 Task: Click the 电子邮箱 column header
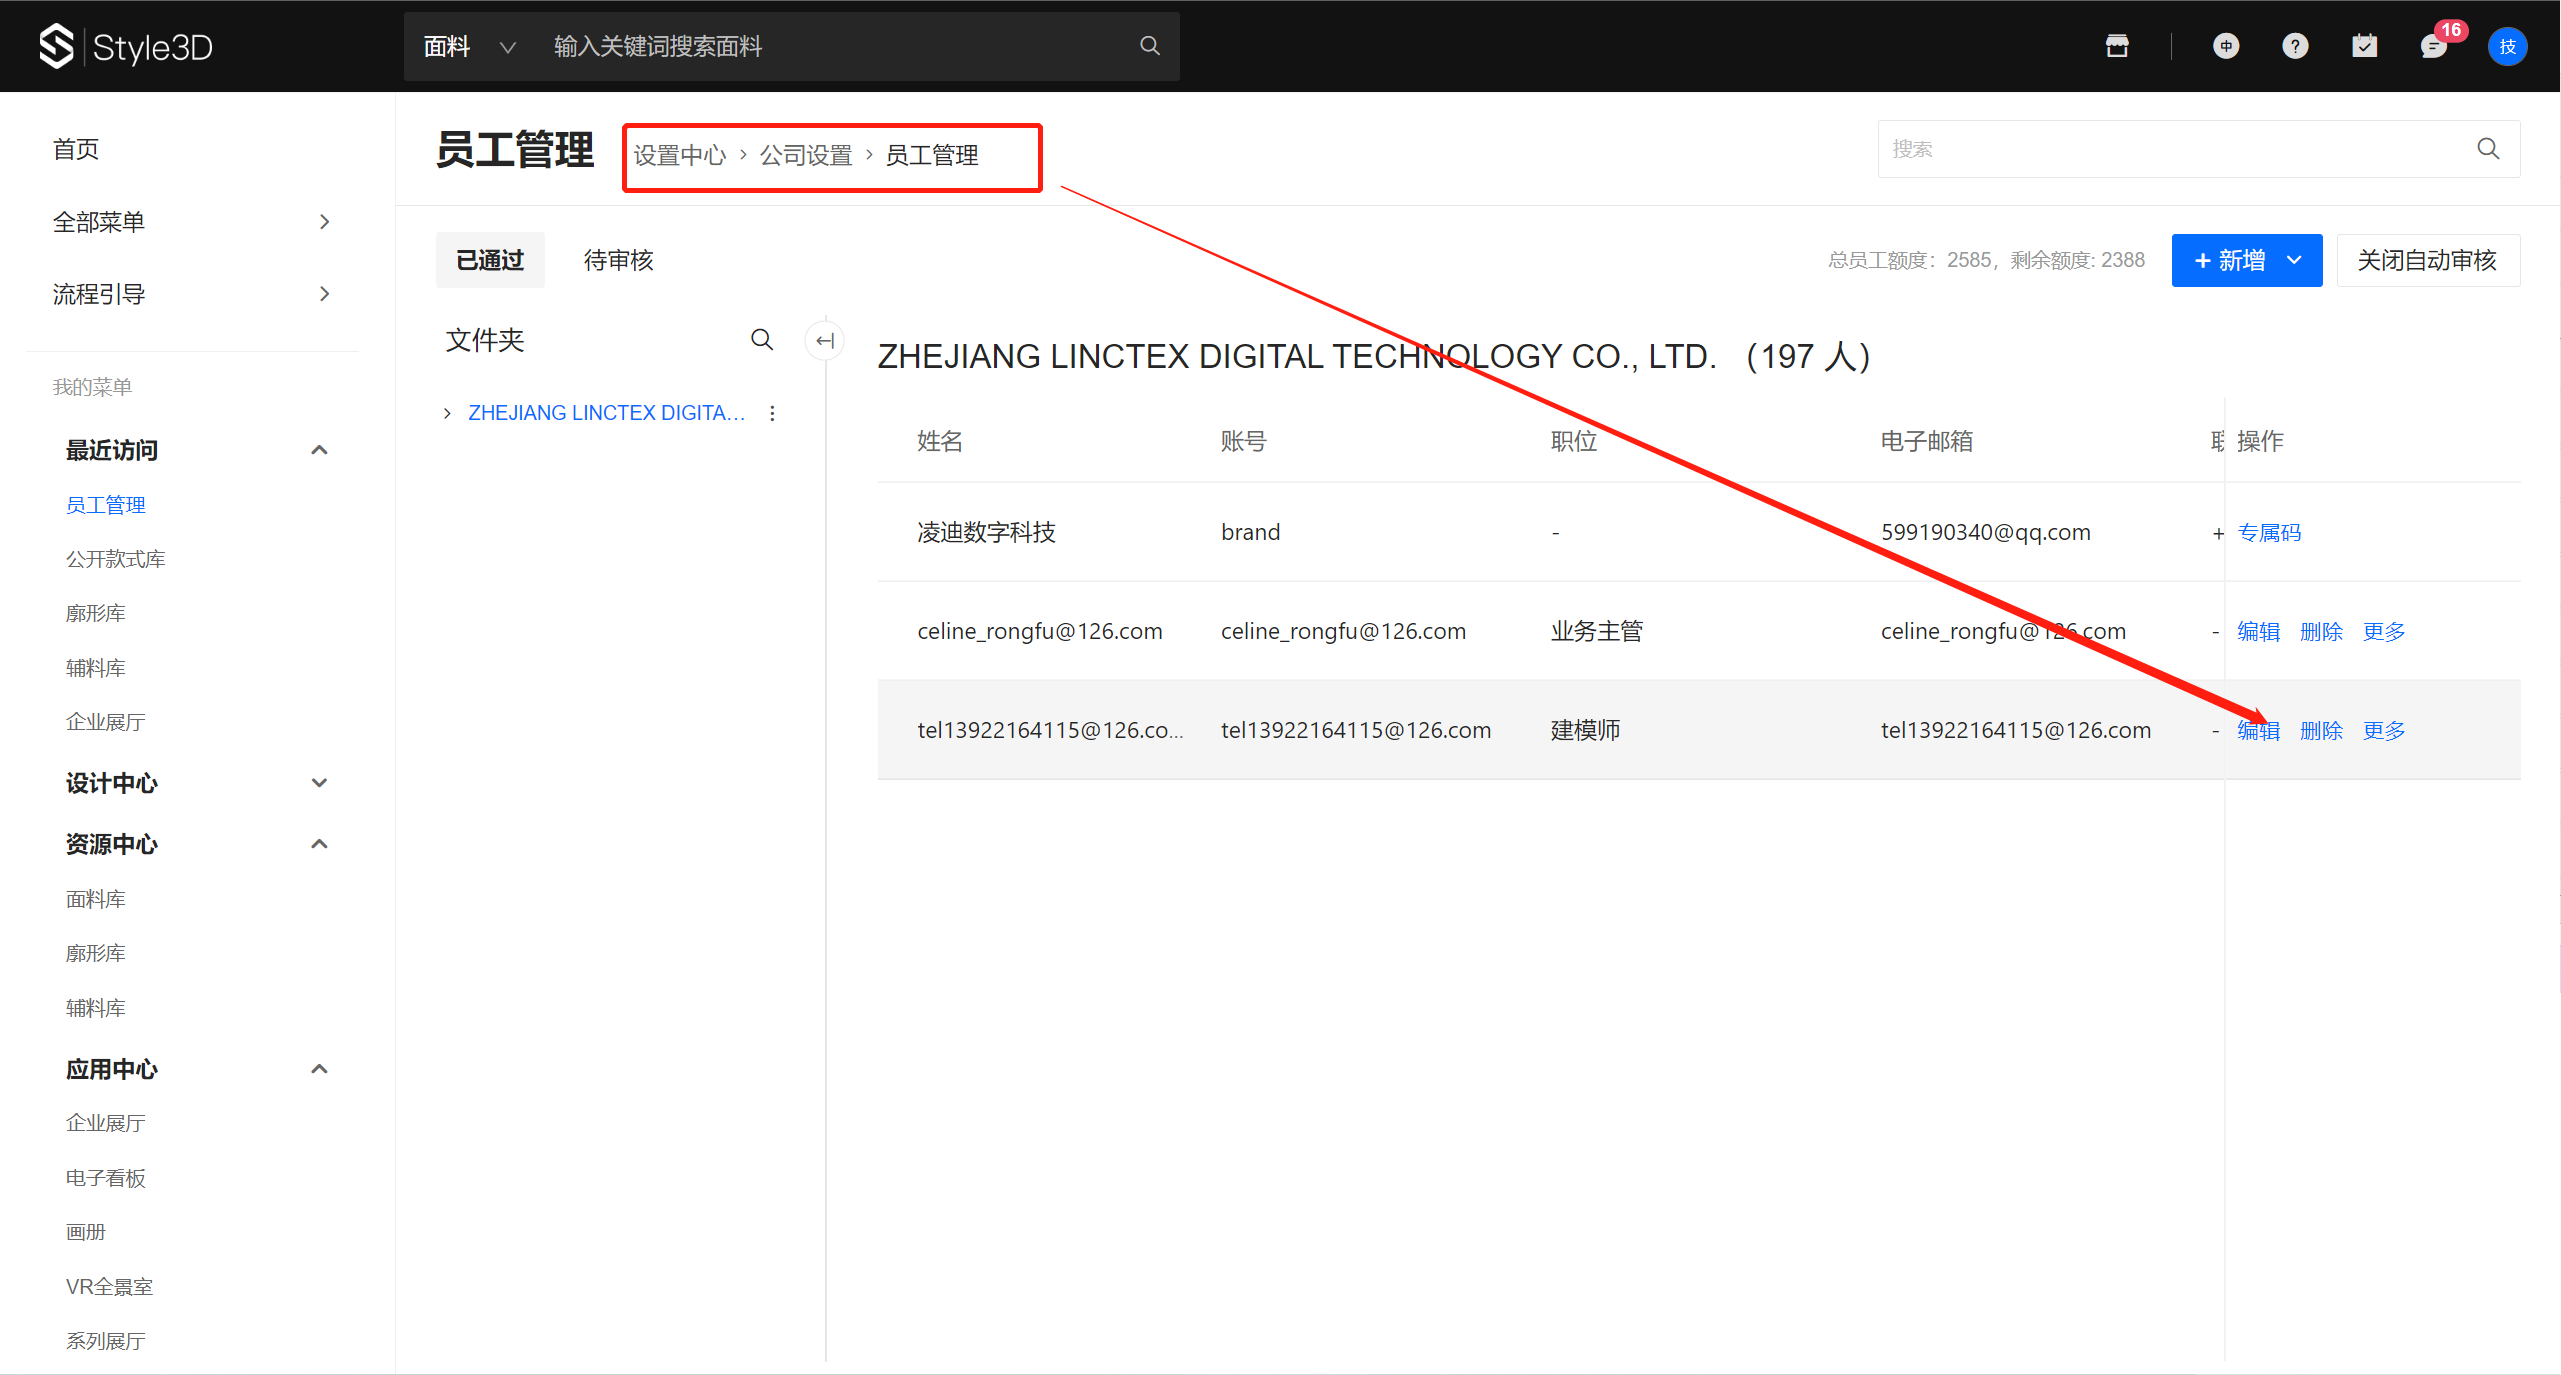click(1927, 441)
